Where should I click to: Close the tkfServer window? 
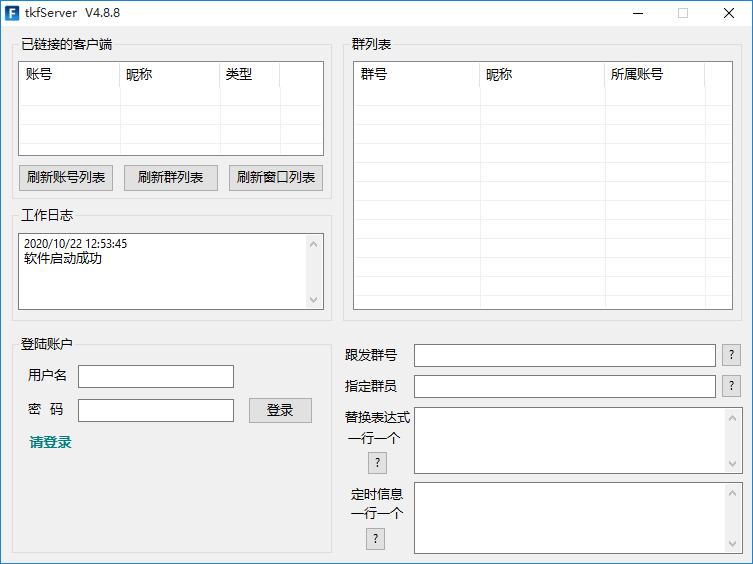tap(729, 13)
